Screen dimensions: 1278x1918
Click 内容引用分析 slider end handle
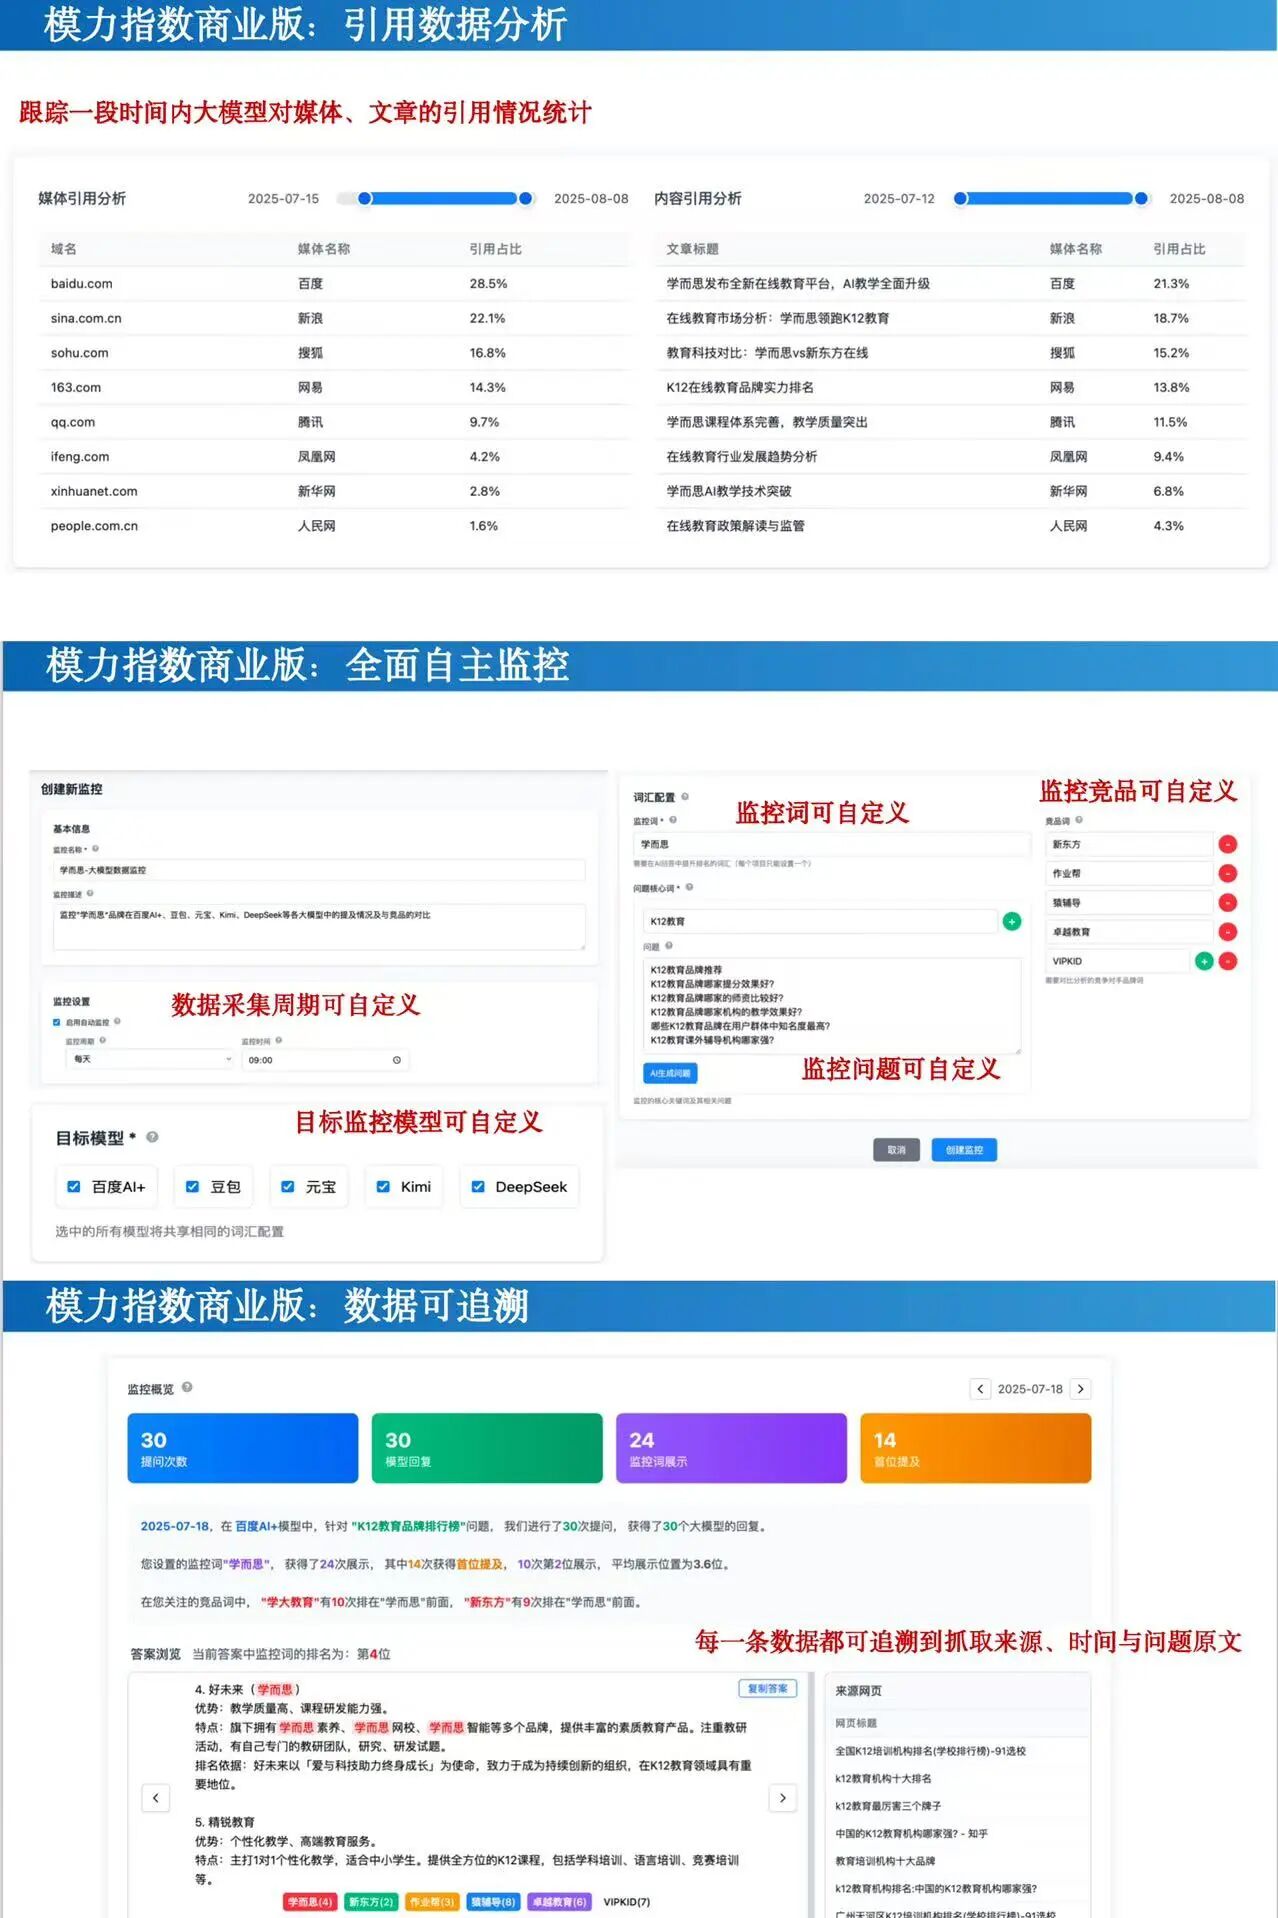[x=1141, y=198]
